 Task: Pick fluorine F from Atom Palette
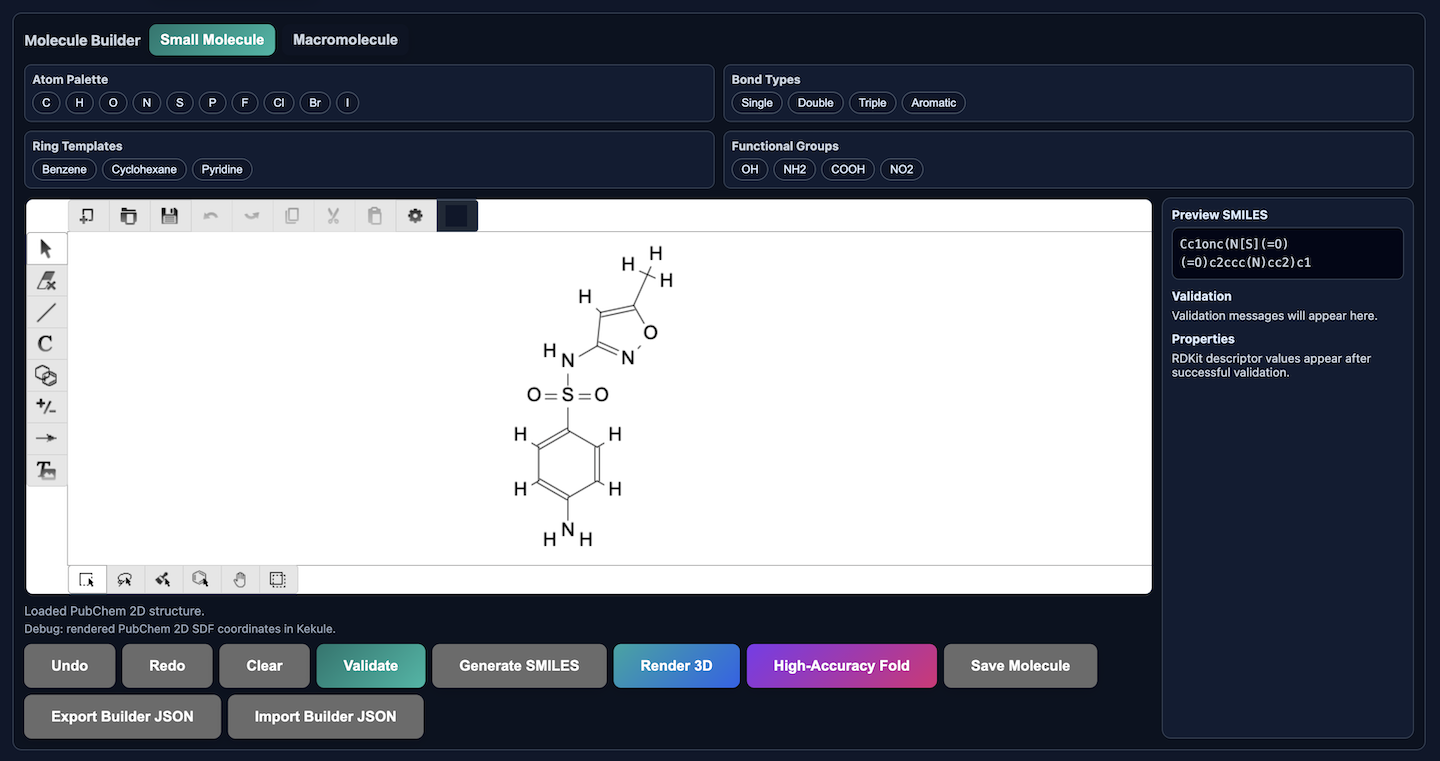pos(245,103)
